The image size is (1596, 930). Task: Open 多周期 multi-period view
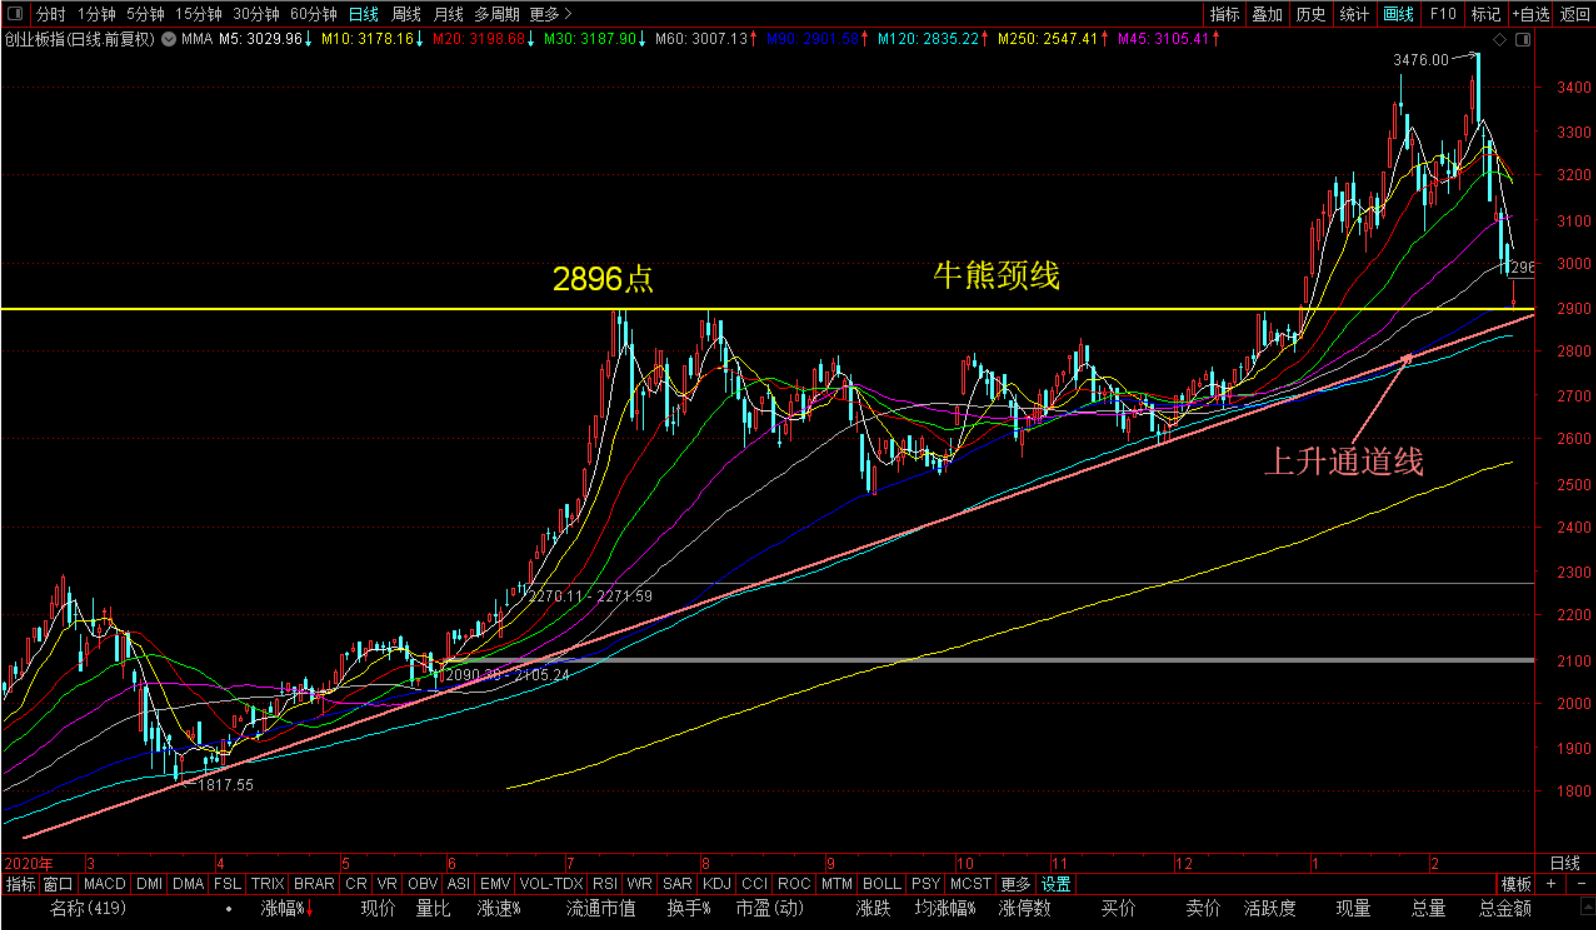point(497,14)
